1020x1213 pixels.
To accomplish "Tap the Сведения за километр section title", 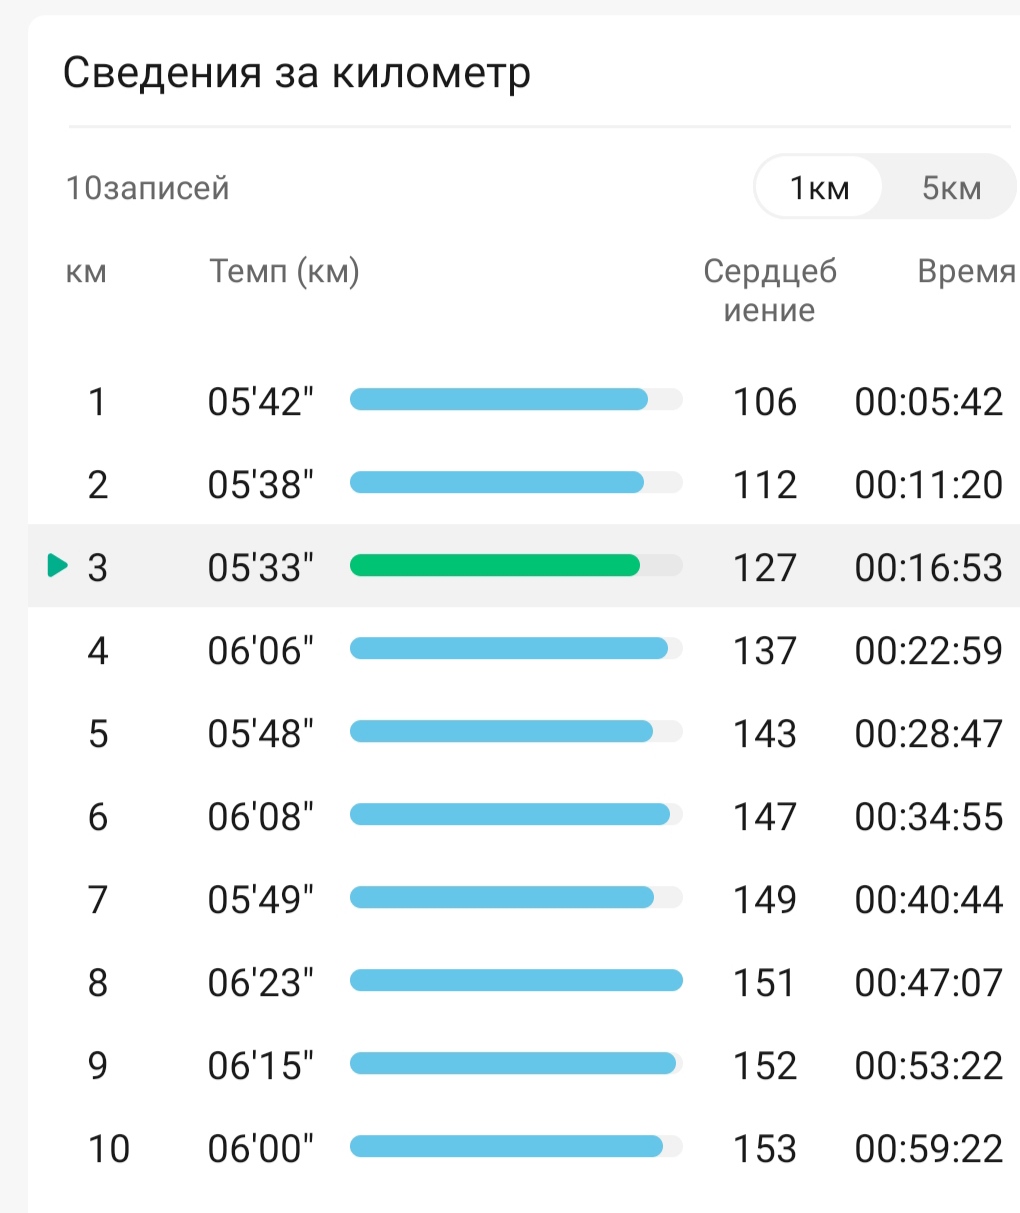I will [x=296, y=73].
